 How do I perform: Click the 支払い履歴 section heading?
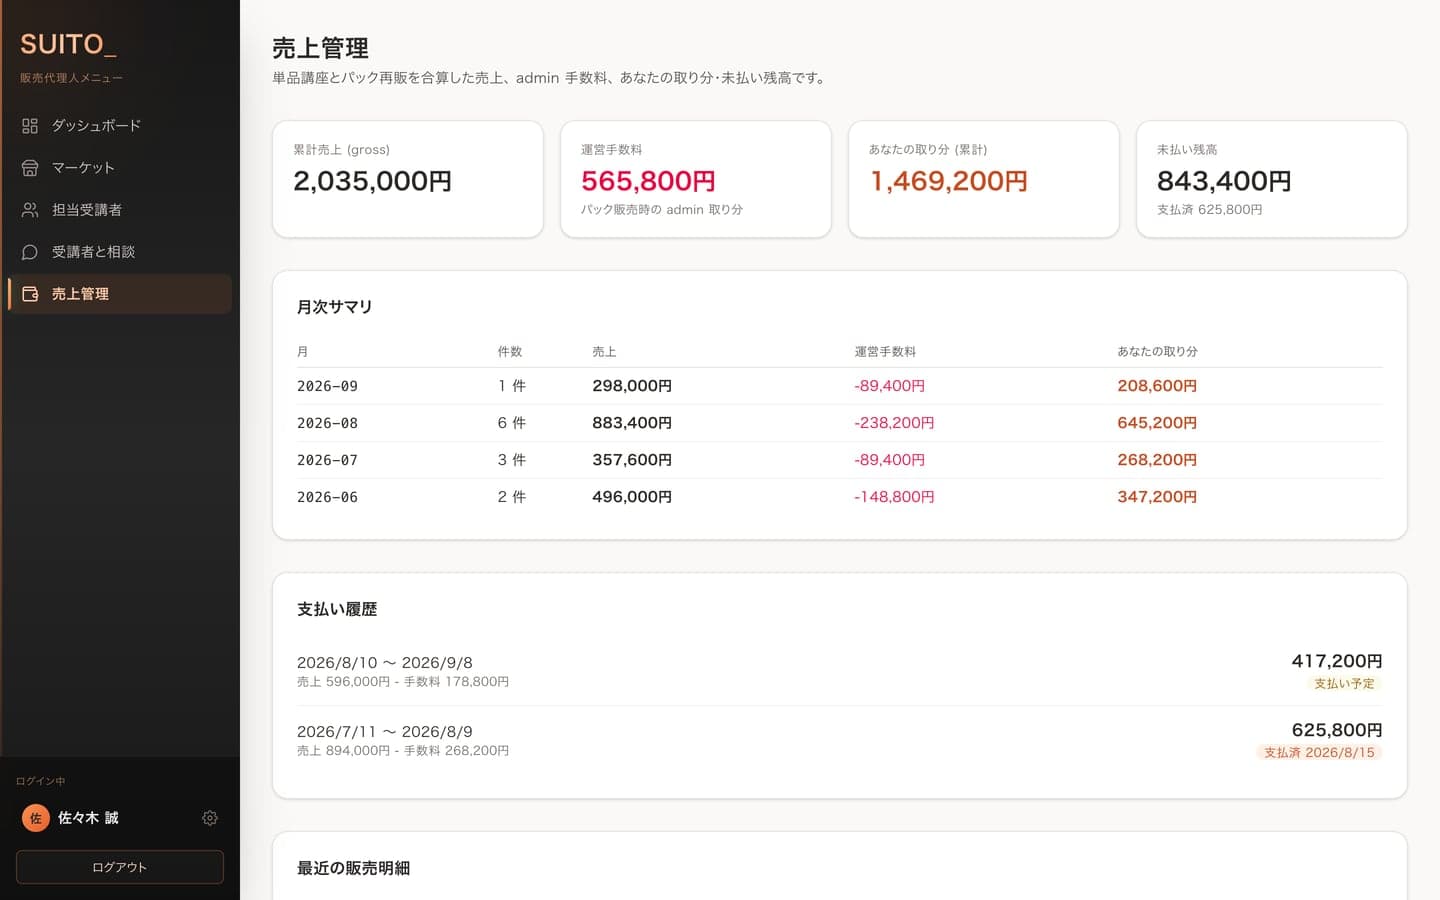tap(337, 609)
